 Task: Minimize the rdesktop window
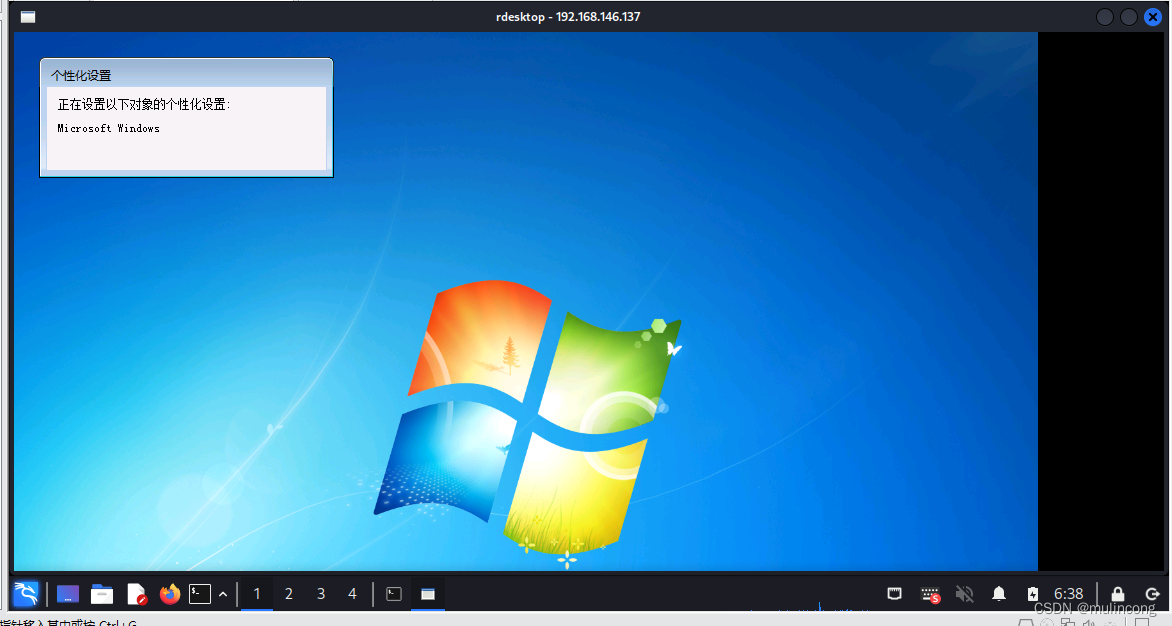(1105, 16)
